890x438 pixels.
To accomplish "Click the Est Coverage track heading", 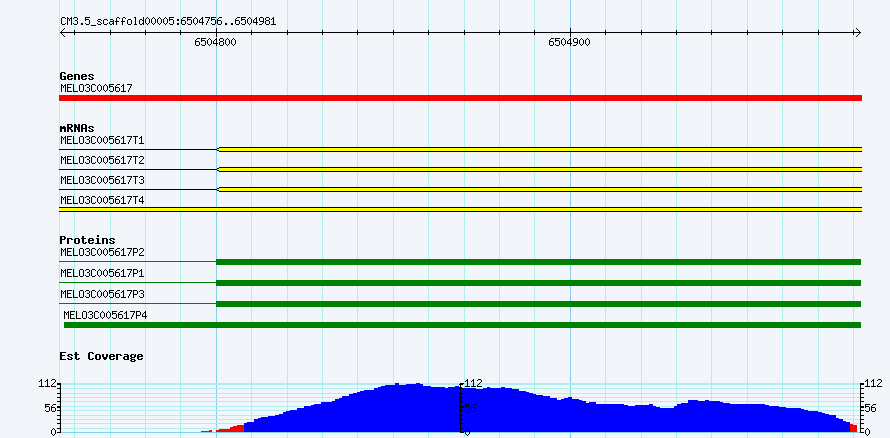I will coord(101,356).
